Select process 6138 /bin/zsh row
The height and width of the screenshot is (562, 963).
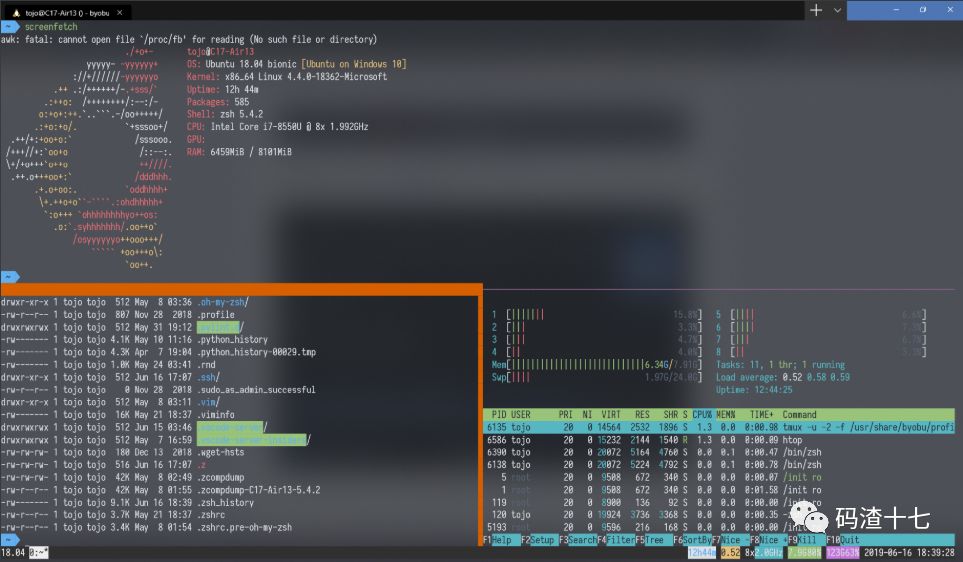point(719,465)
